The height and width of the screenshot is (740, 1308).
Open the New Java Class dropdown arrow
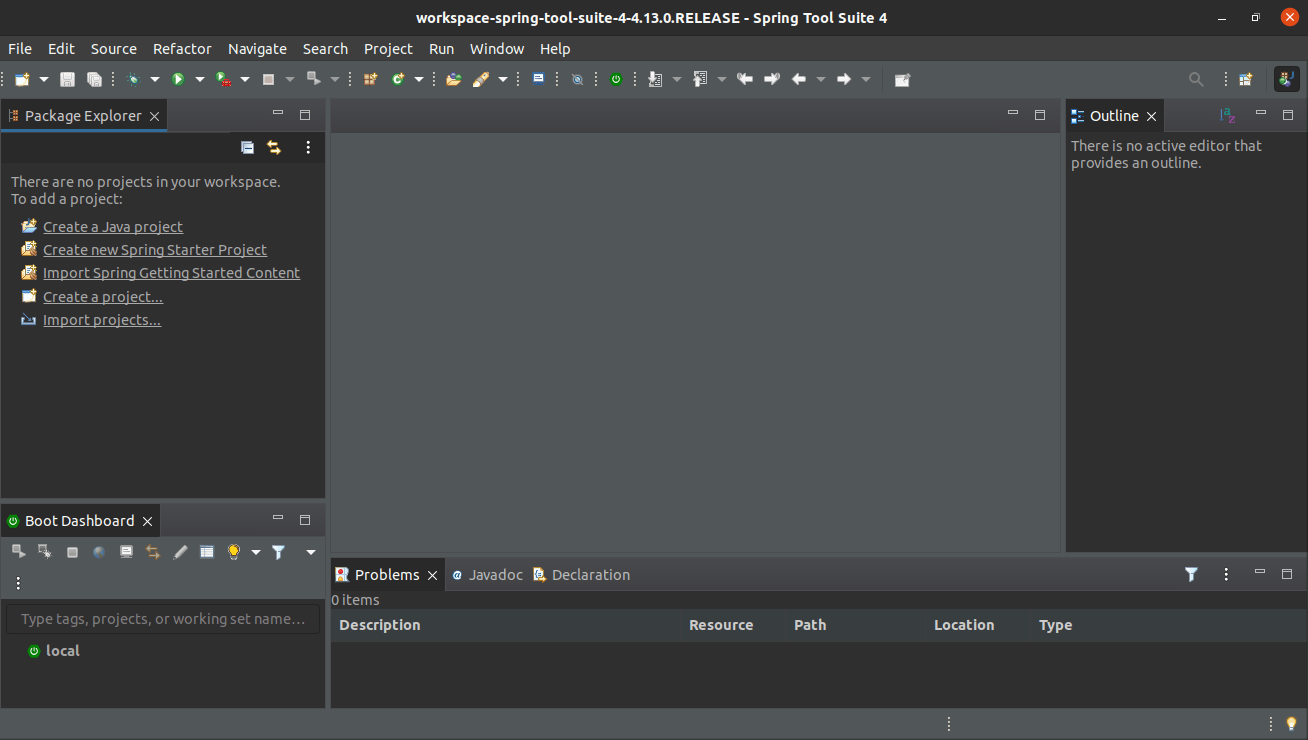click(419, 80)
